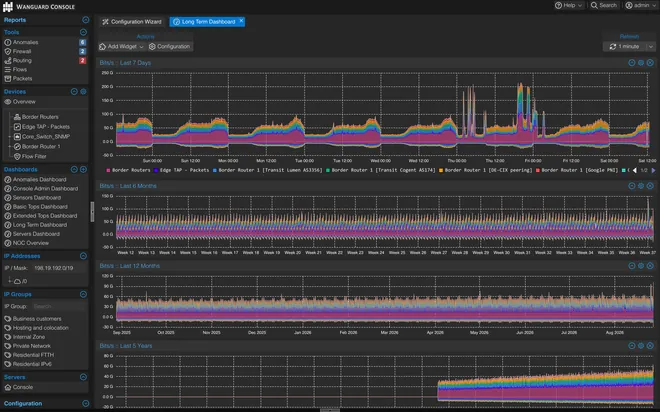Open the Firewall tool
The image size is (660, 412).
click(22, 51)
